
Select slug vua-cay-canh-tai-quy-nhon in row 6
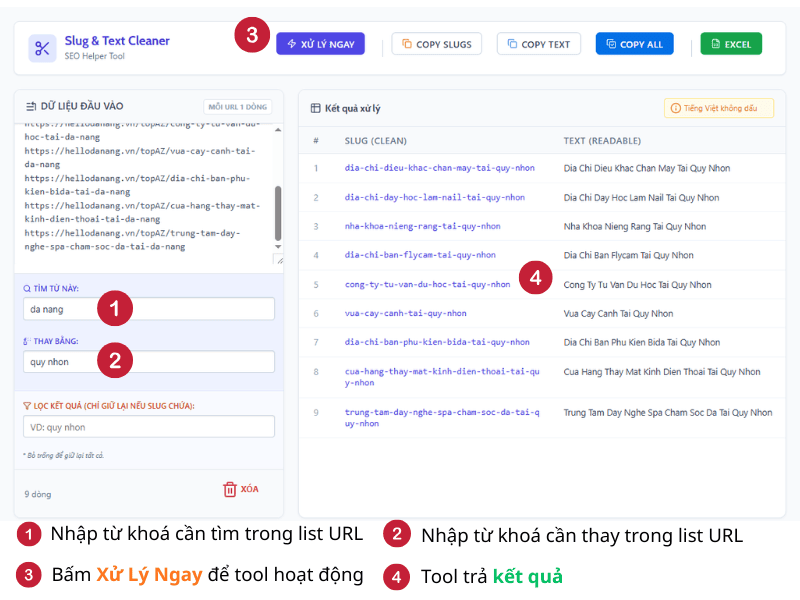tap(405, 313)
